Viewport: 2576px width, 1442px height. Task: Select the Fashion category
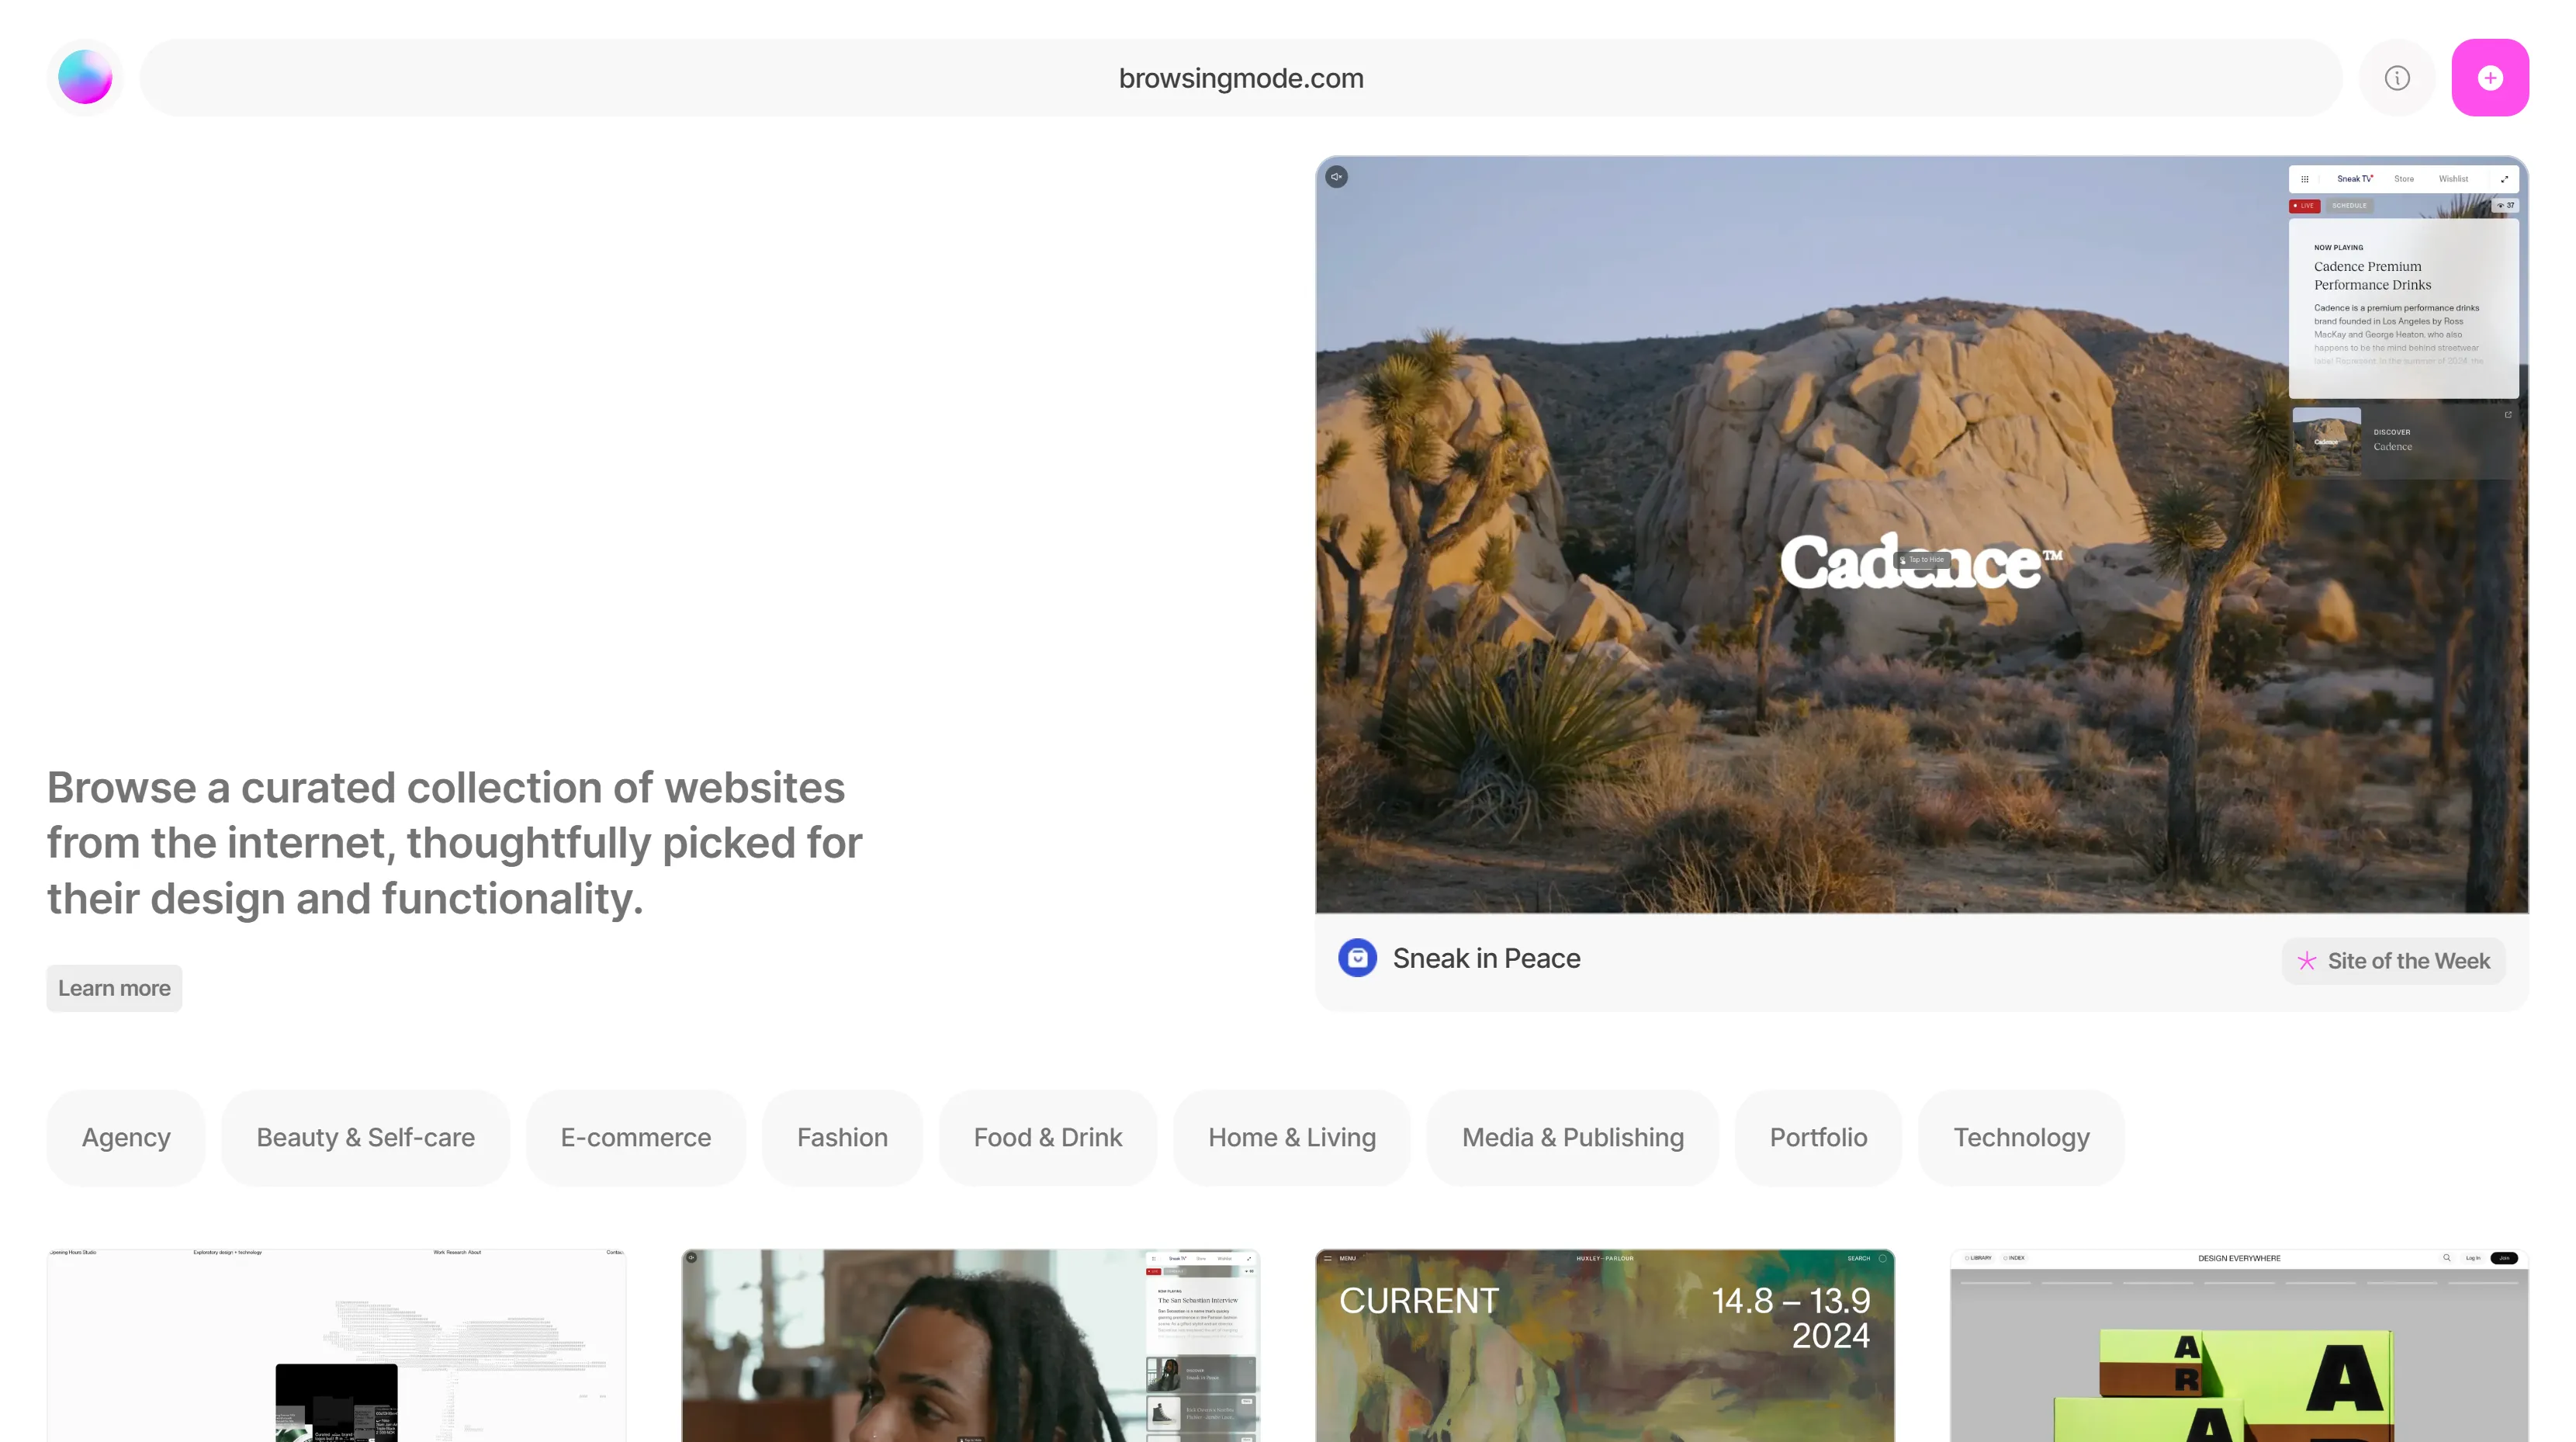pos(842,1137)
